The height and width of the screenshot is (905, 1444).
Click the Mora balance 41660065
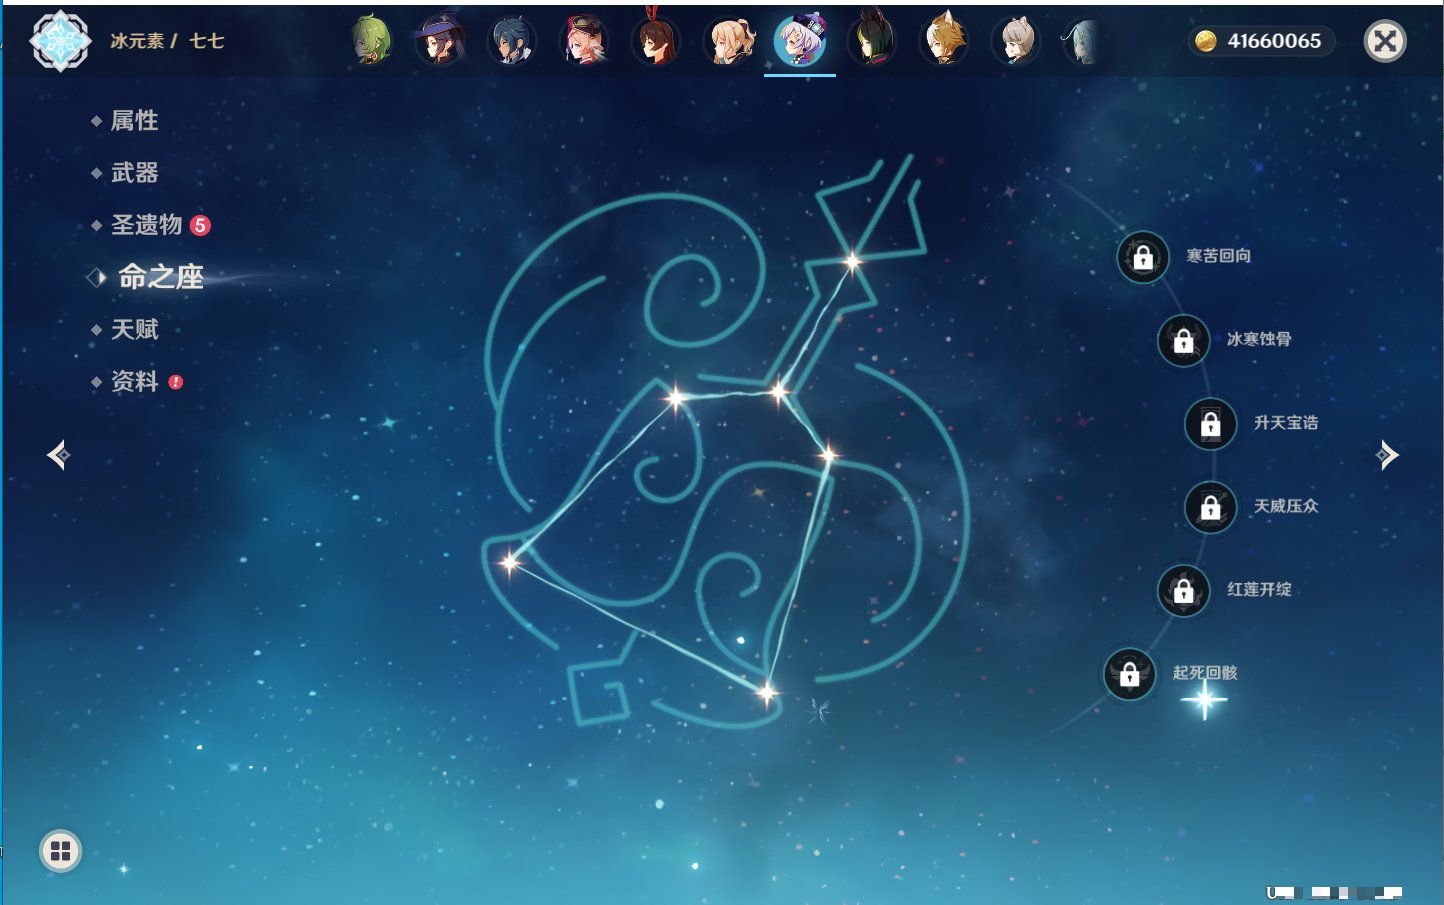1262,41
